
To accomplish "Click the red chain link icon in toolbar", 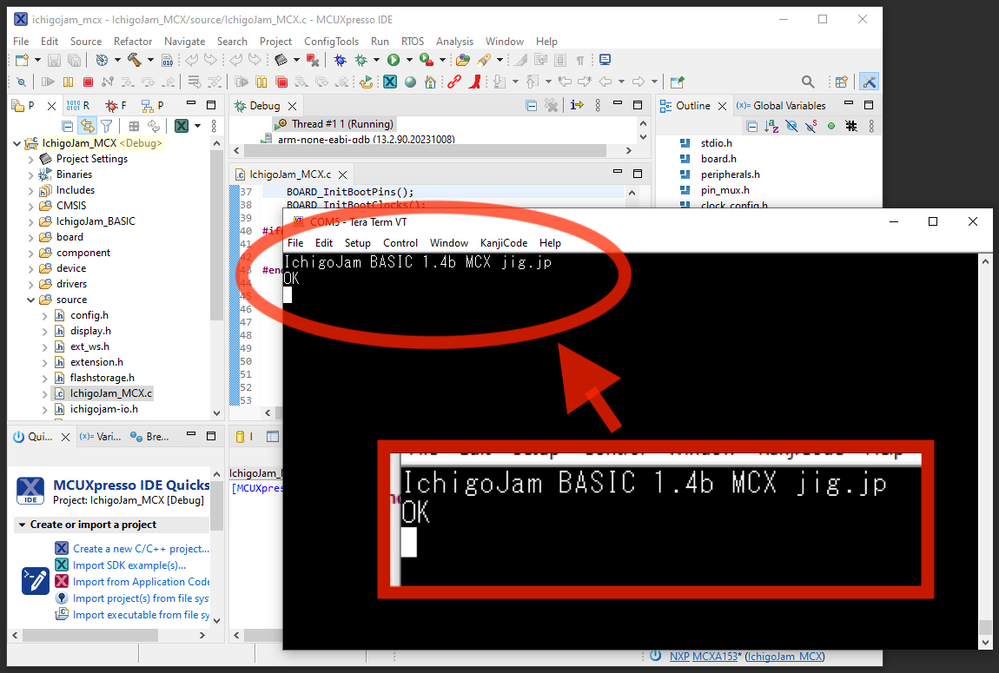I will click(x=454, y=82).
